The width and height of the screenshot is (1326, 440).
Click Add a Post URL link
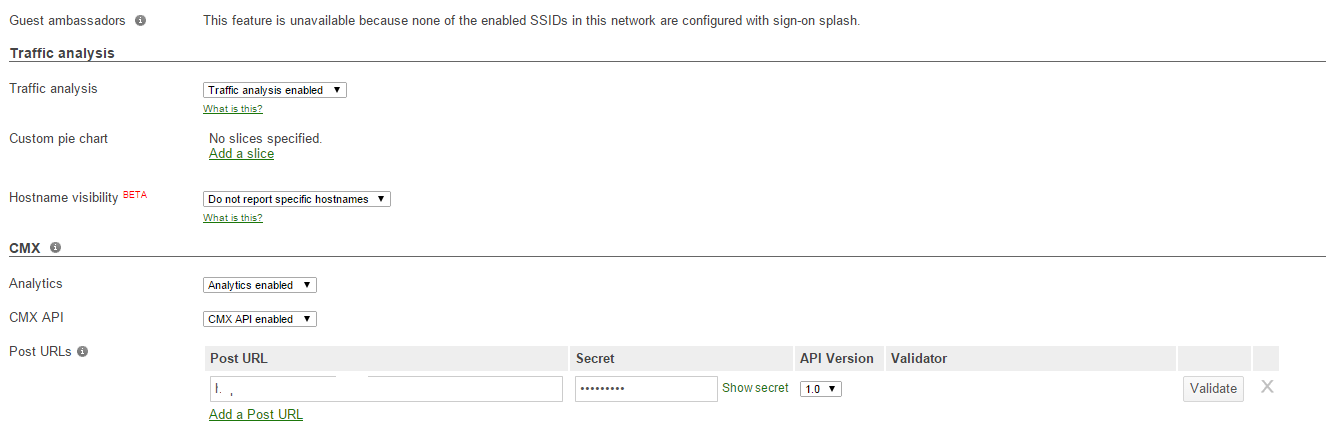tap(256, 414)
